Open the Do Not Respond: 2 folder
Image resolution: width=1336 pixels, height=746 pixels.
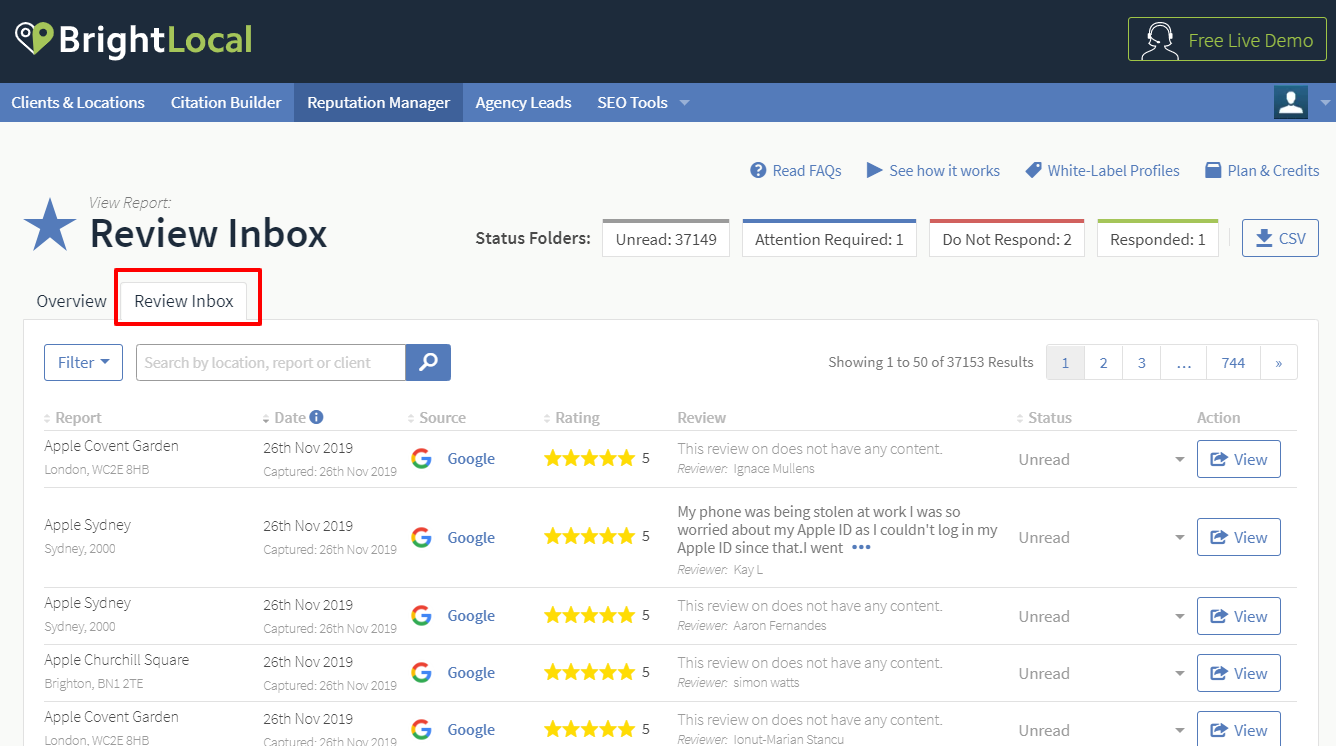[x=1007, y=238]
